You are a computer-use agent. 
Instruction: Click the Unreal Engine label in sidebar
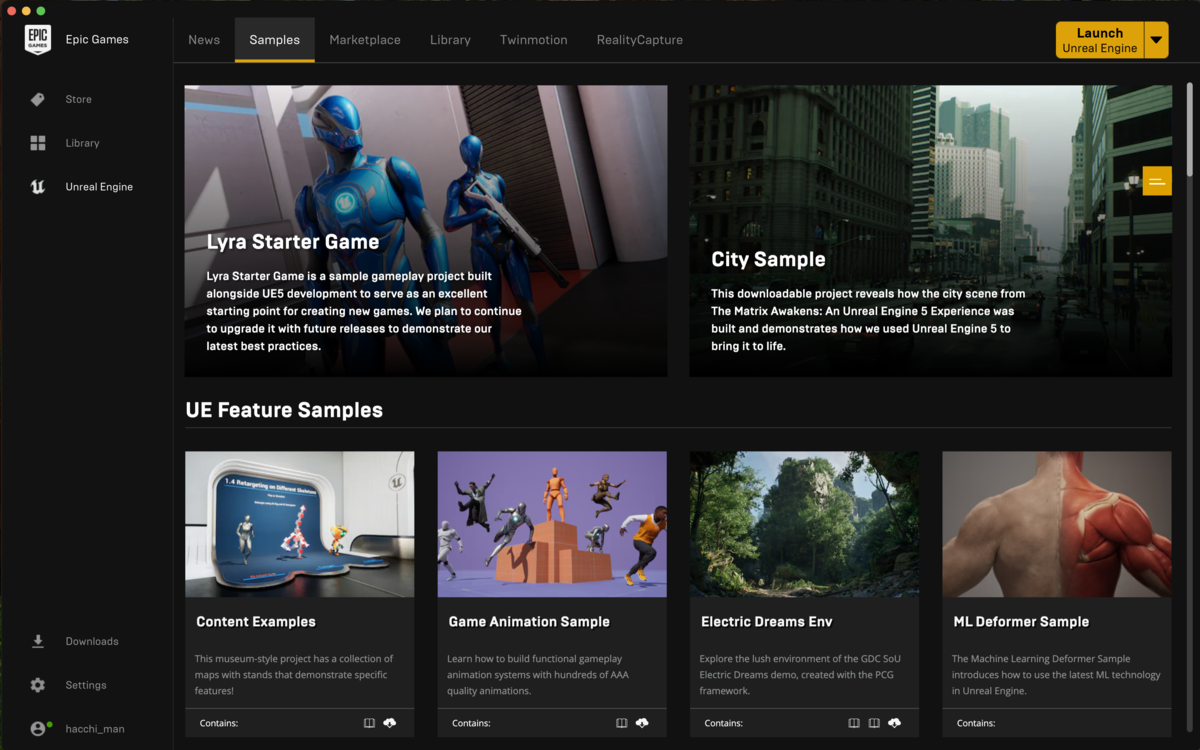[99, 187]
